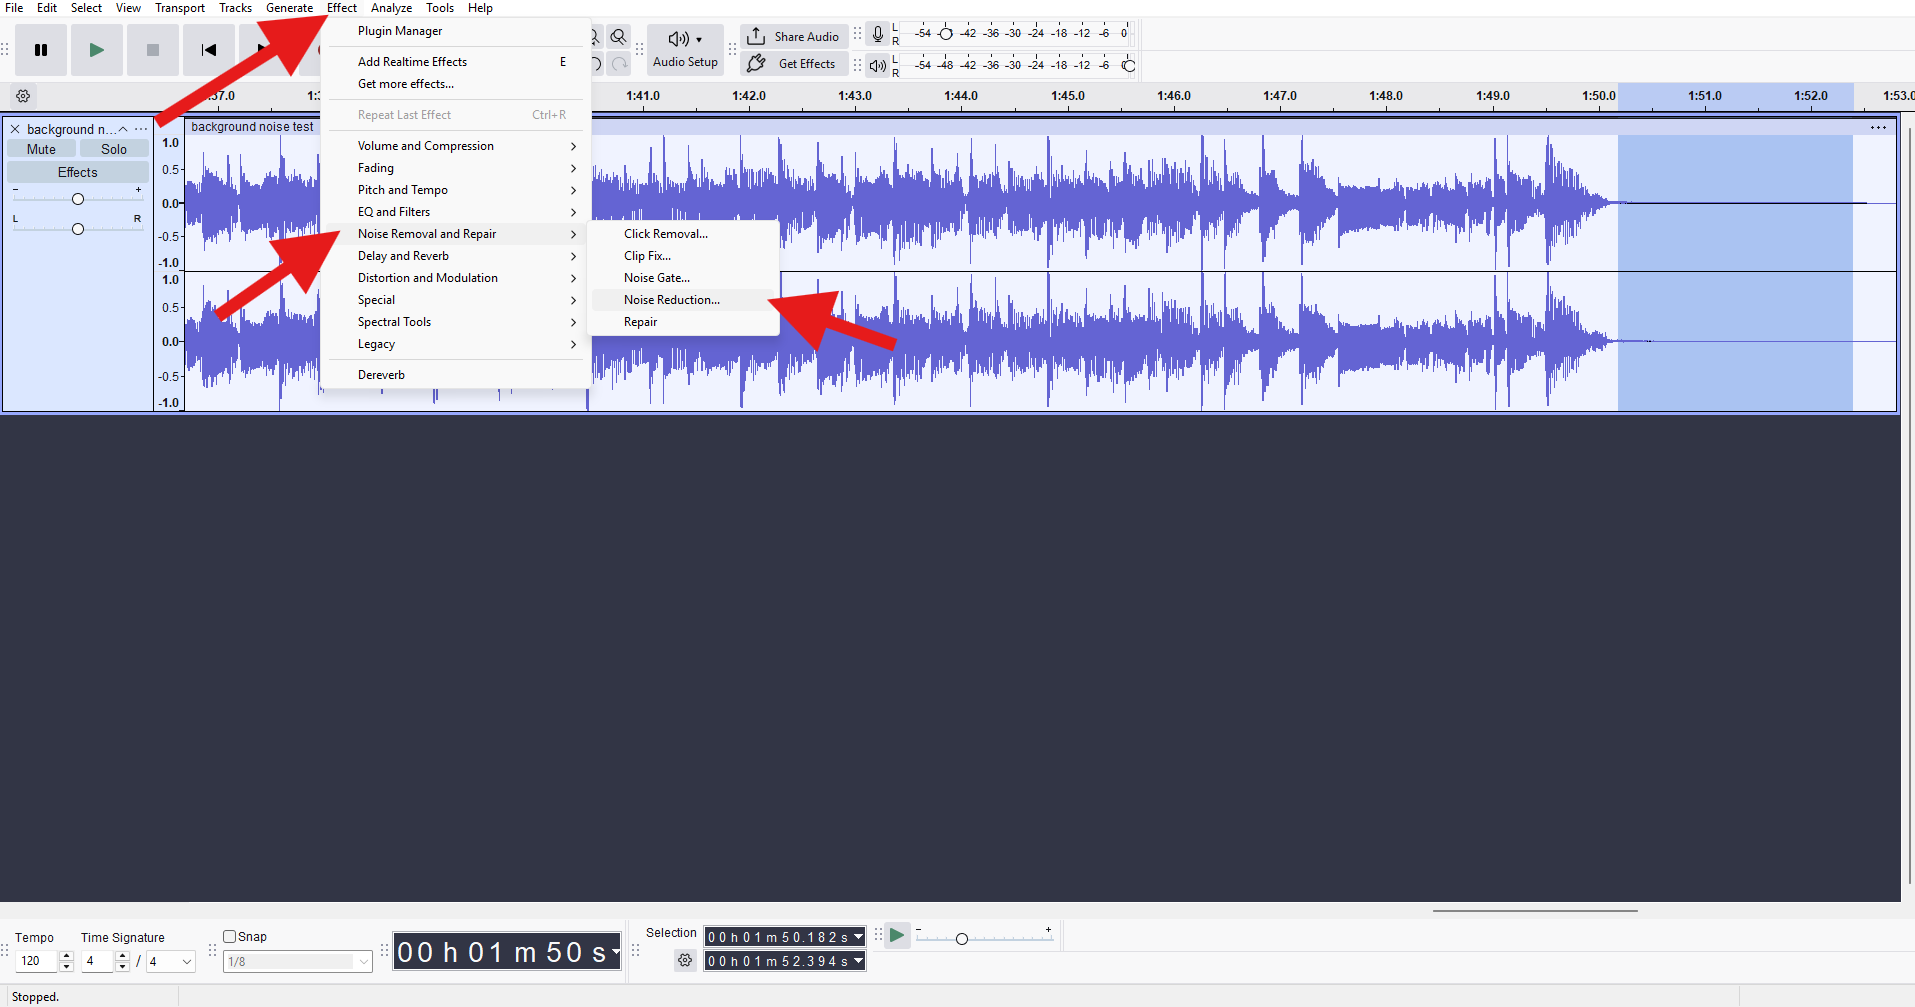Click the Play-at-Speed button
Screen dimensions: 1915x1007
[895, 935]
